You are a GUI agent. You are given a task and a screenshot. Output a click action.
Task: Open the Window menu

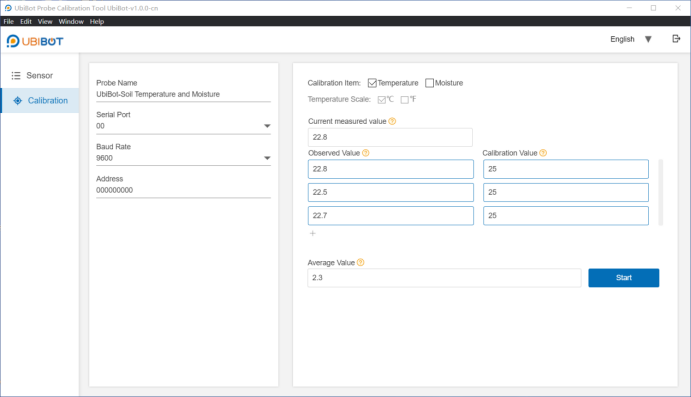[71, 22]
